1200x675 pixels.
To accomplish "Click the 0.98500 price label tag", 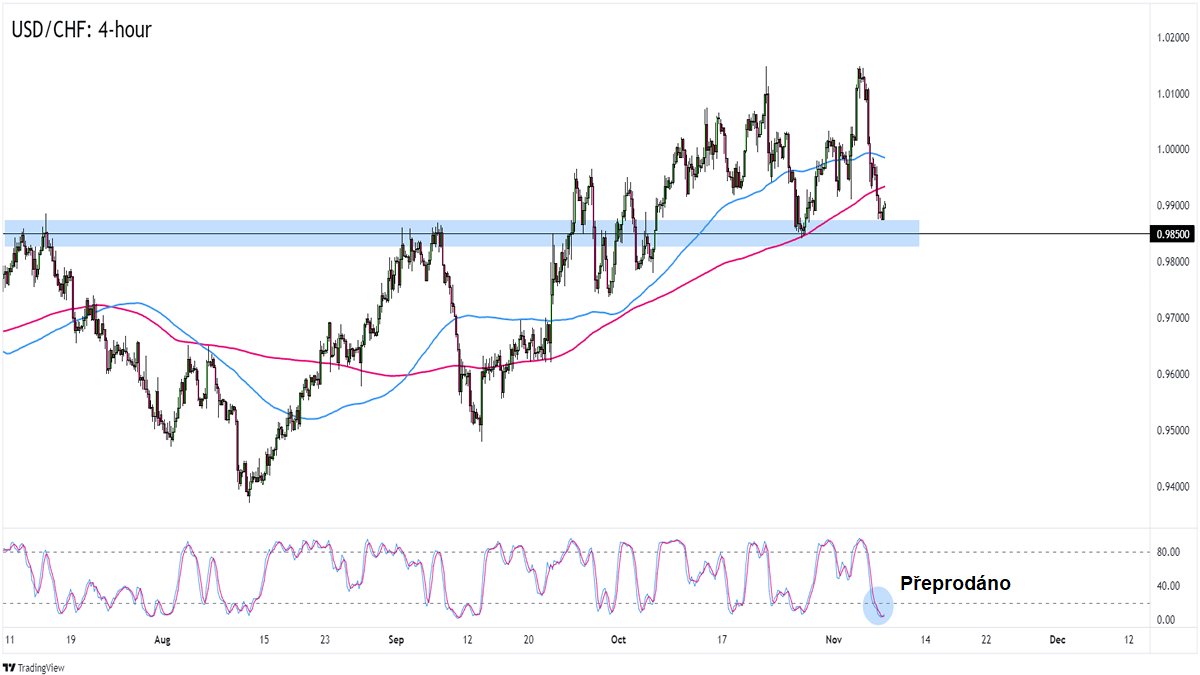I will tap(1172, 234).
